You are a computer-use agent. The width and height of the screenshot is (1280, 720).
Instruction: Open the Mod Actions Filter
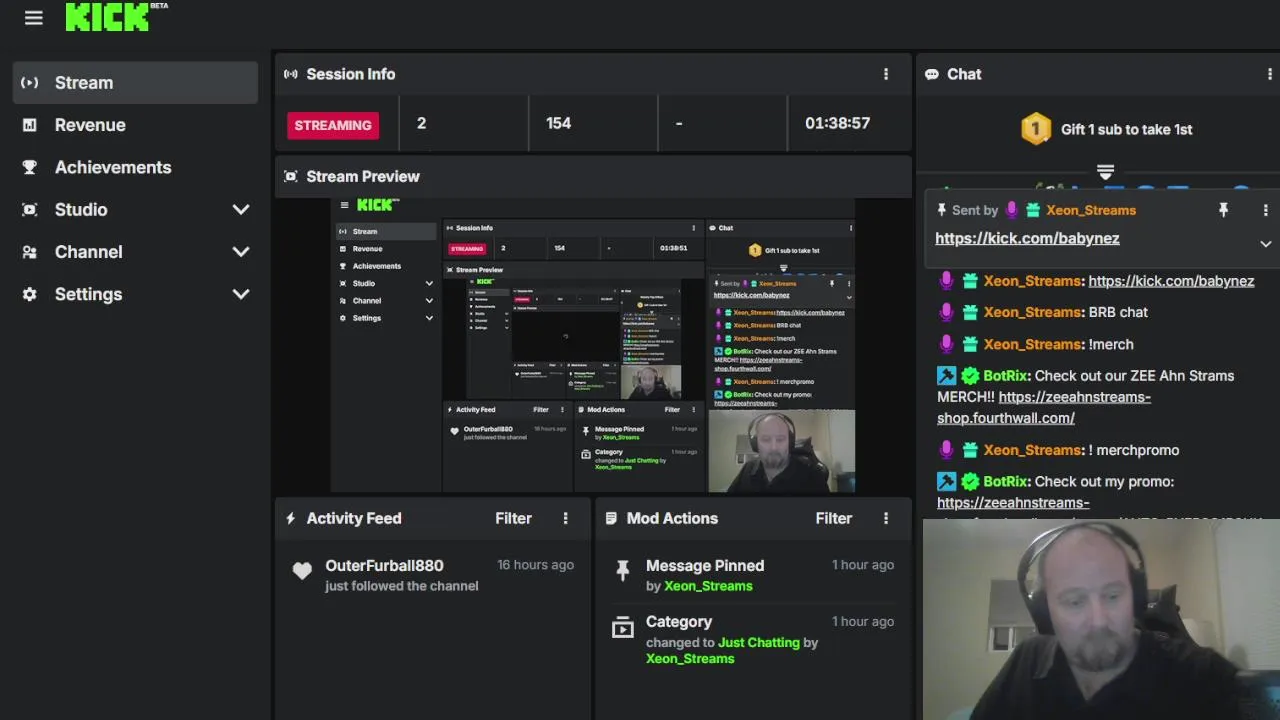(x=833, y=518)
